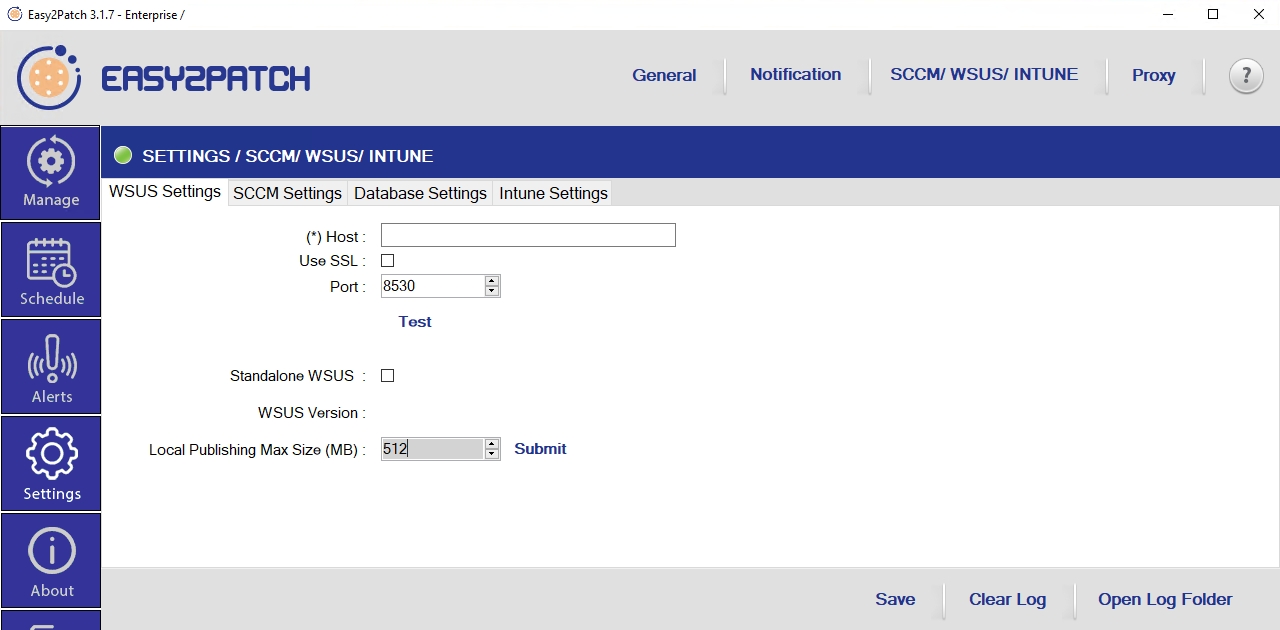Decrease the Port value with down arrow
Viewport: 1280px width, 630px height.
tap(491, 292)
